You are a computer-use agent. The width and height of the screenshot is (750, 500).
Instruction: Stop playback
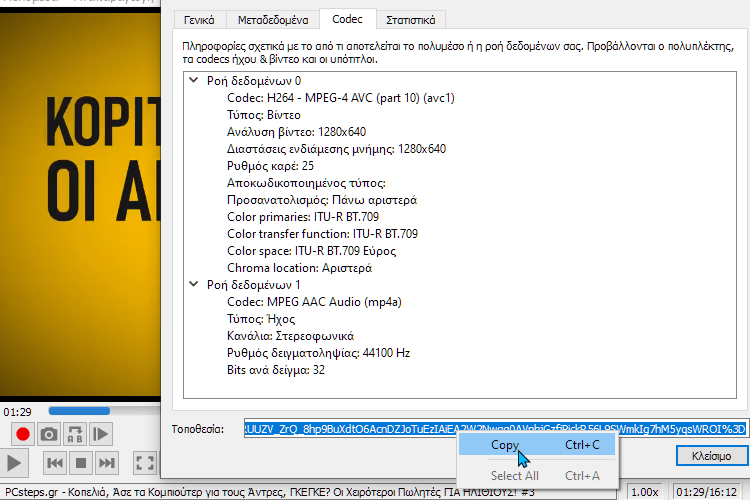click(x=81, y=463)
